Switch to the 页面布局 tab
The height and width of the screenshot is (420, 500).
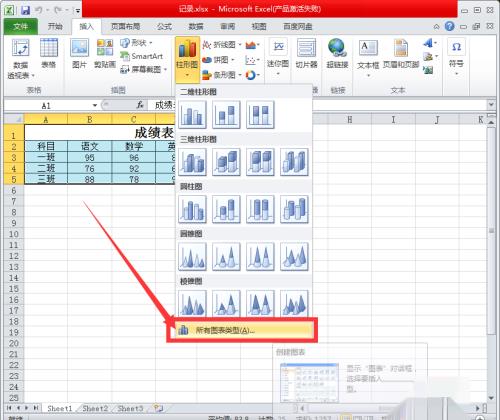coord(126,26)
